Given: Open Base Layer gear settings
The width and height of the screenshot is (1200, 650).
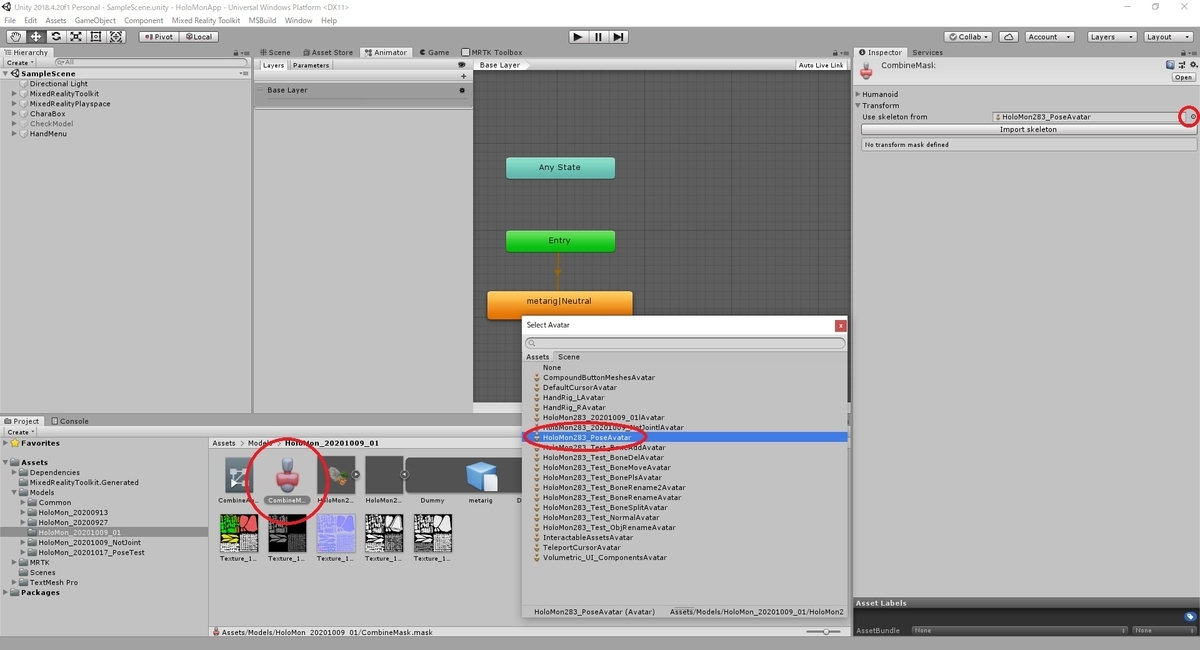Looking at the screenshot, I should [462, 90].
